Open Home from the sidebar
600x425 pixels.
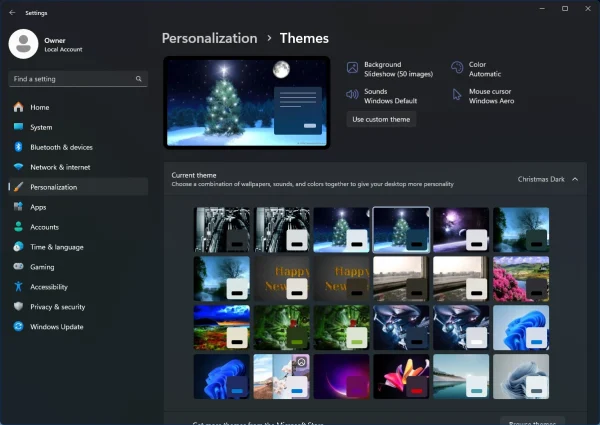78,107
